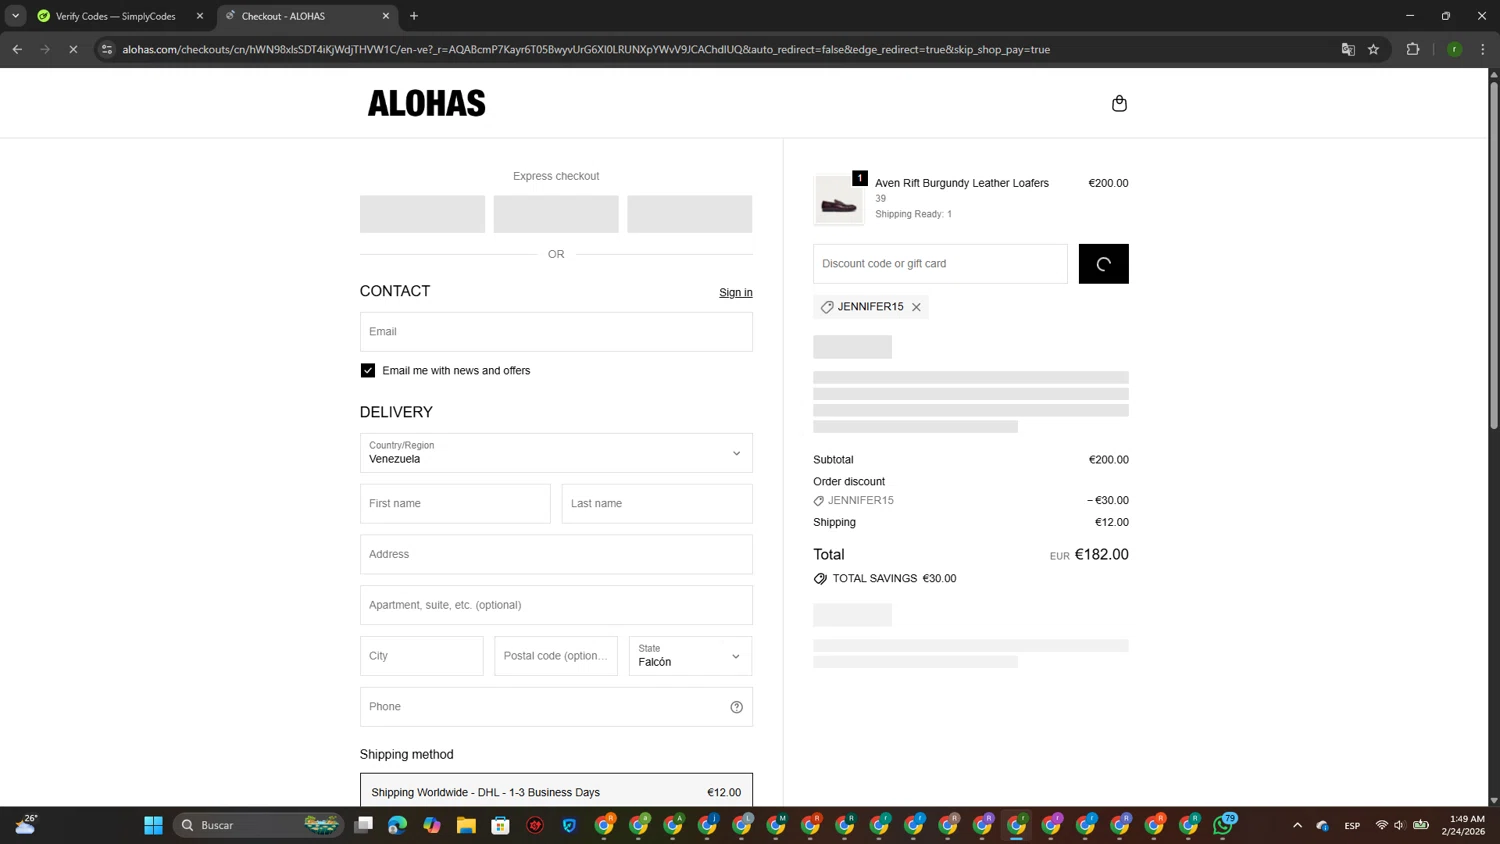1500x844 pixels.
Task: Focus the First name field
Action: (x=455, y=504)
